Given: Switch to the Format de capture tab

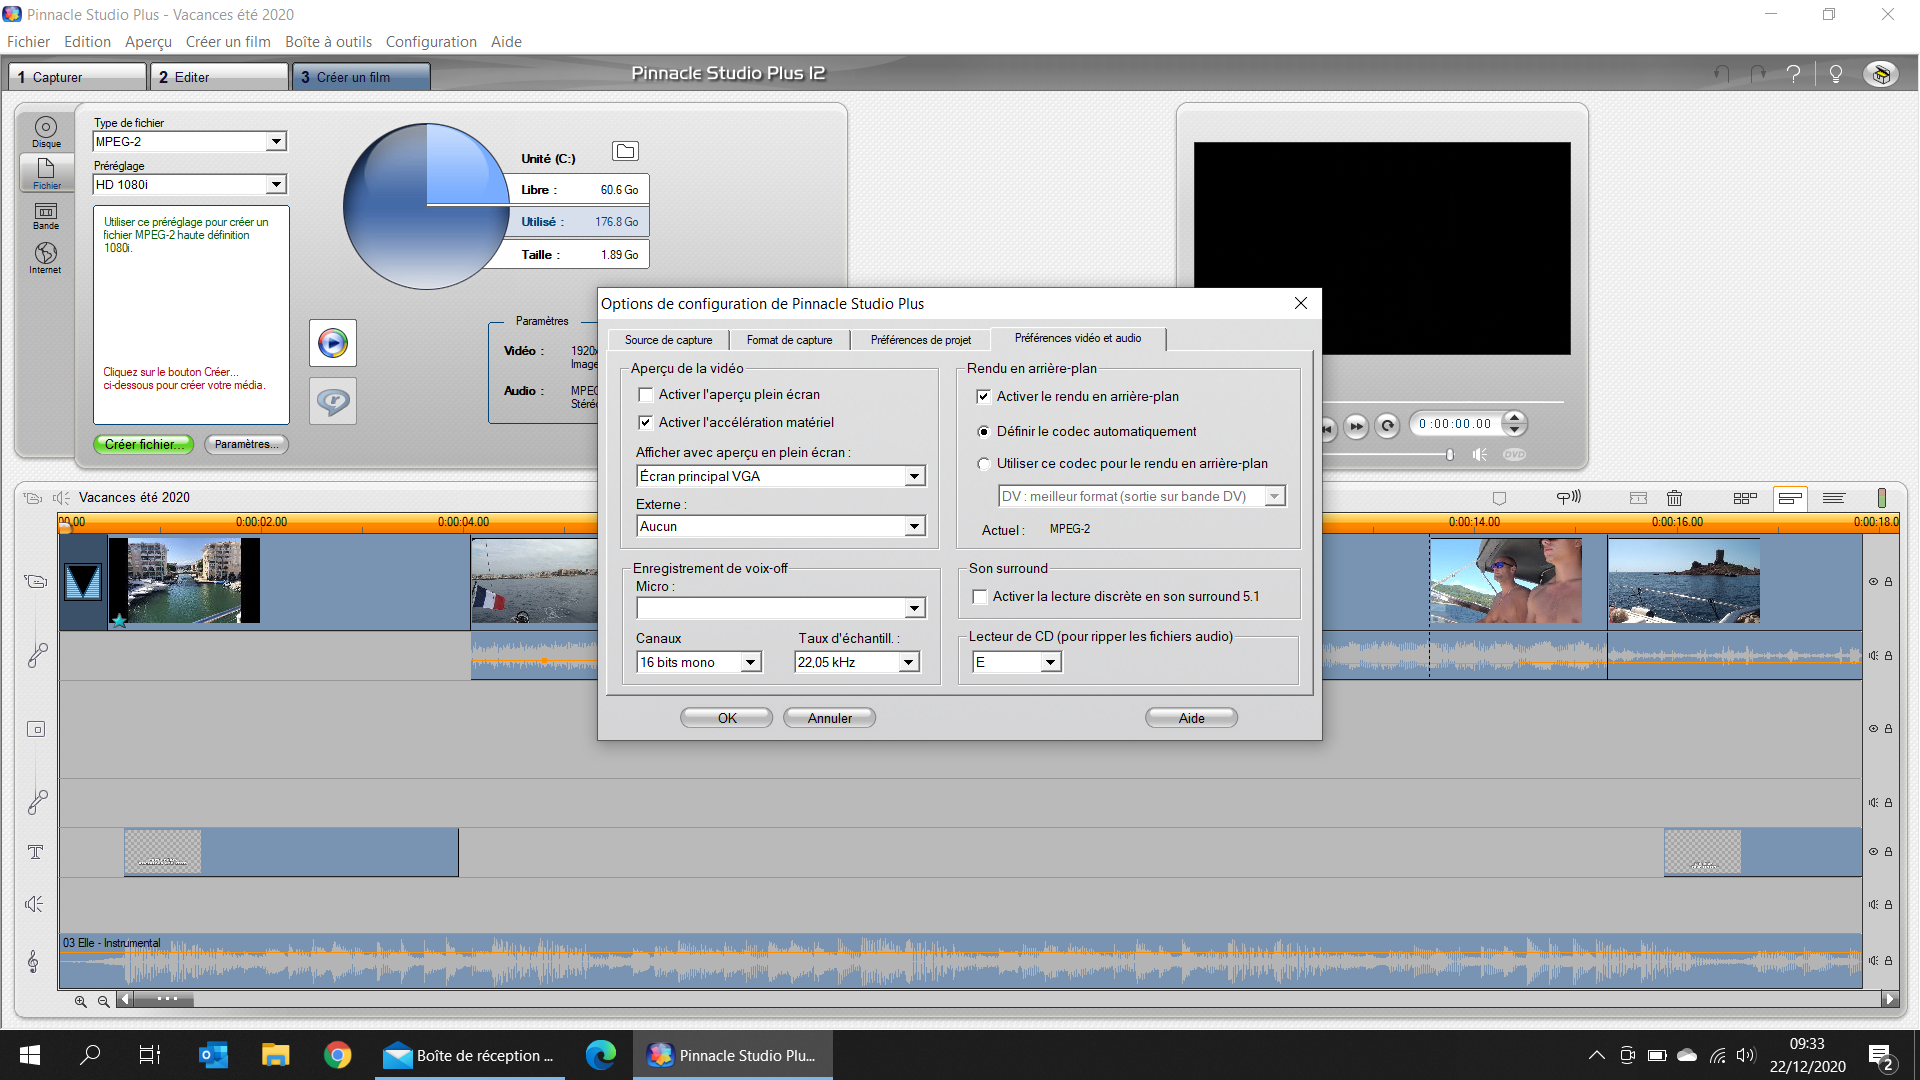Looking at the screenshot, I should (x=789, y=340).
